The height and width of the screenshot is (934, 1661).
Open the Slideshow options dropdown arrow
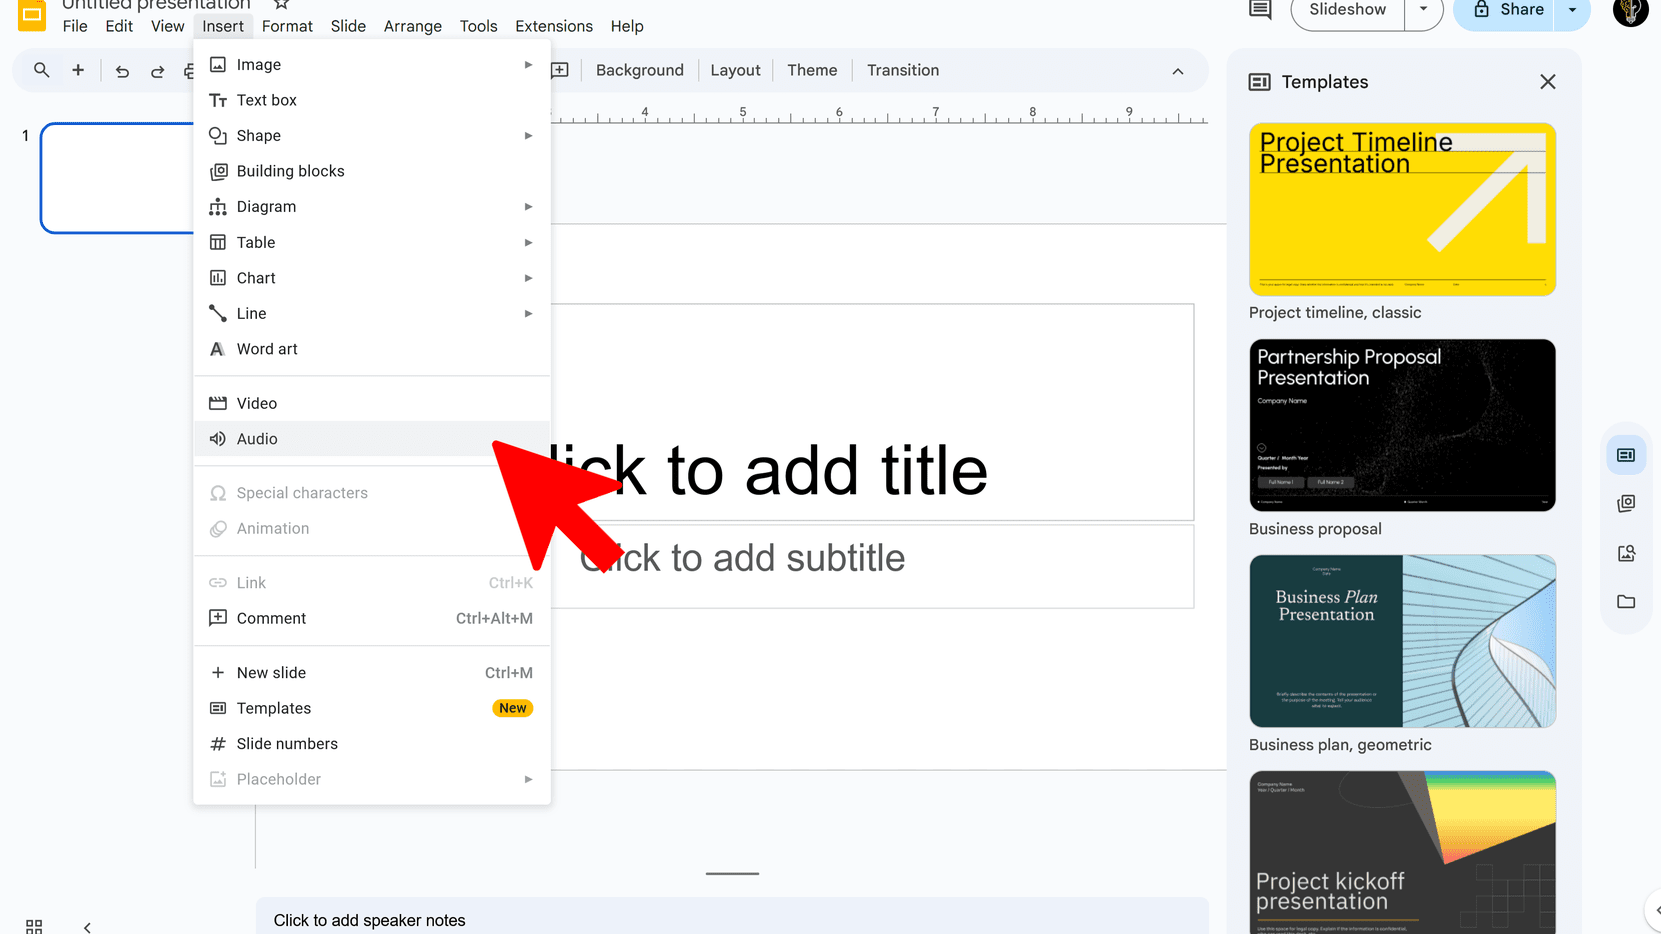1423,10
